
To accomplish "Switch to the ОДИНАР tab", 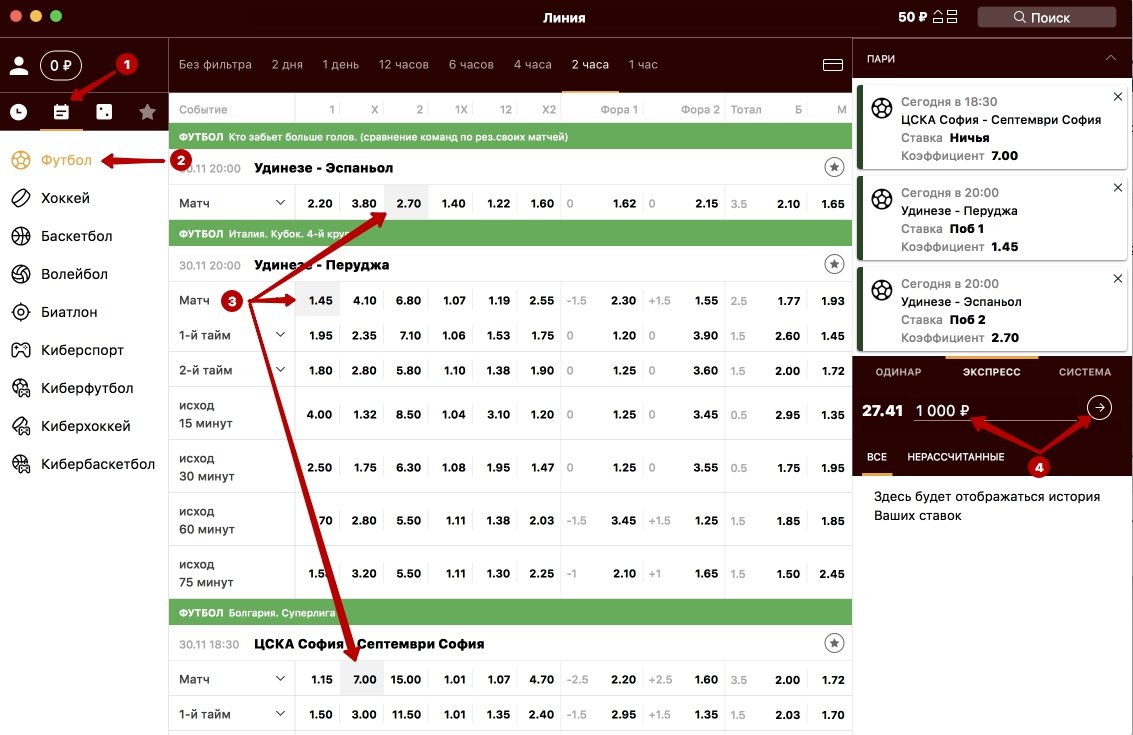I will tap(898, 372).
